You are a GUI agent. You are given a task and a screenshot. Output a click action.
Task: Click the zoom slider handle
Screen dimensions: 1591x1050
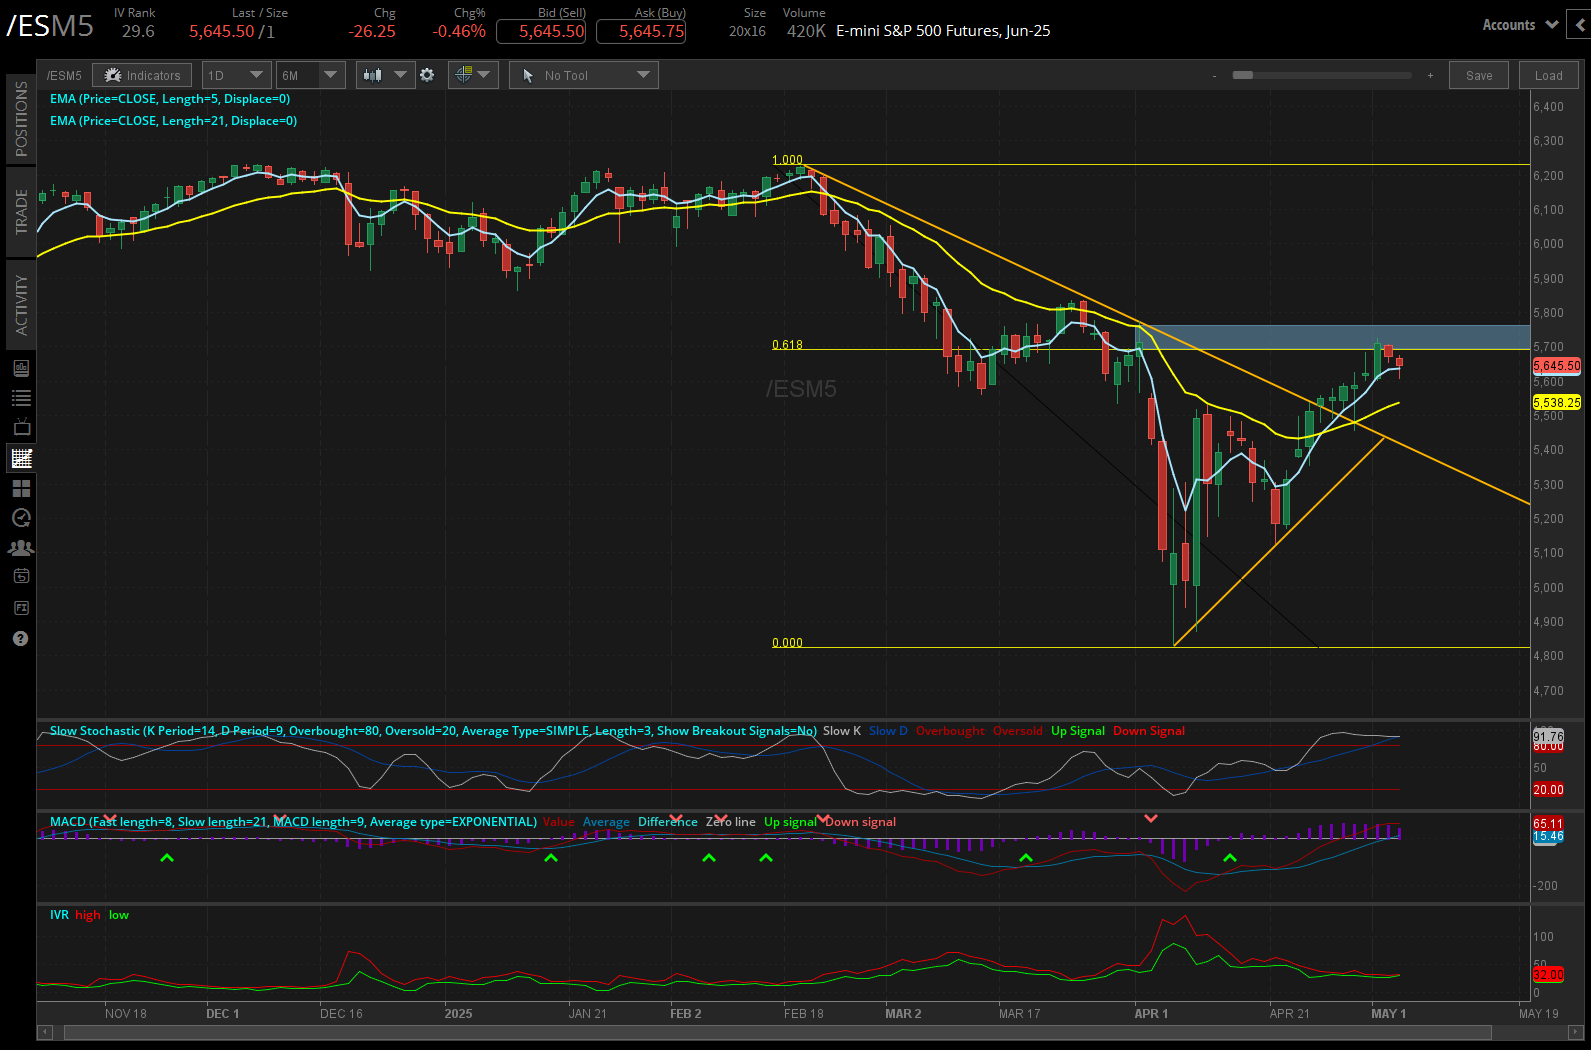(x=1243, y=75)
